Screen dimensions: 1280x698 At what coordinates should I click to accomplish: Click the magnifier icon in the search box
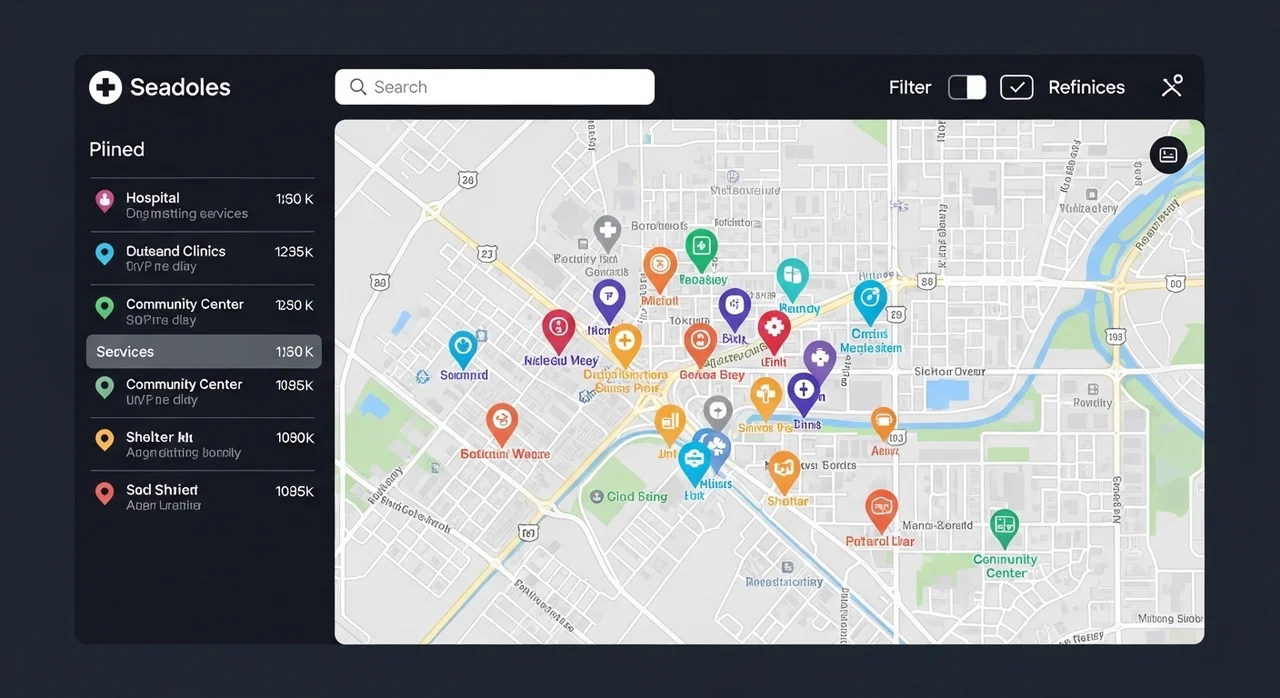[358, 87]
